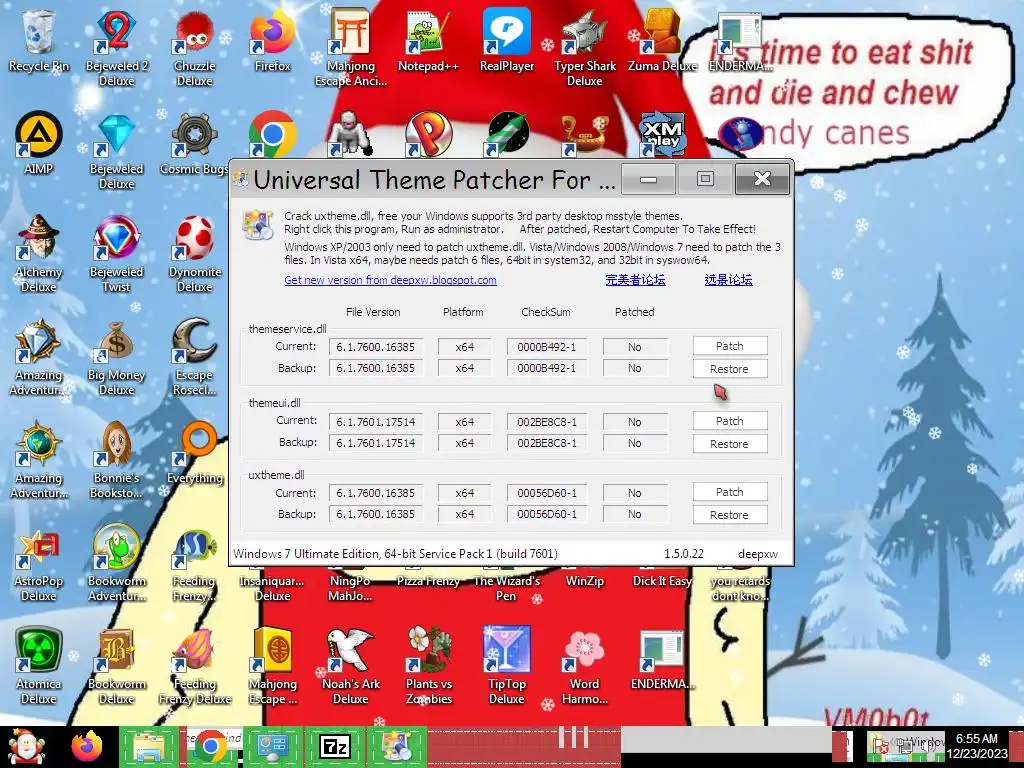The width and height of the screenshot is (1024, 768).
Task: Follow the deepxw.blogspot.com new version link
Action: 391,280
